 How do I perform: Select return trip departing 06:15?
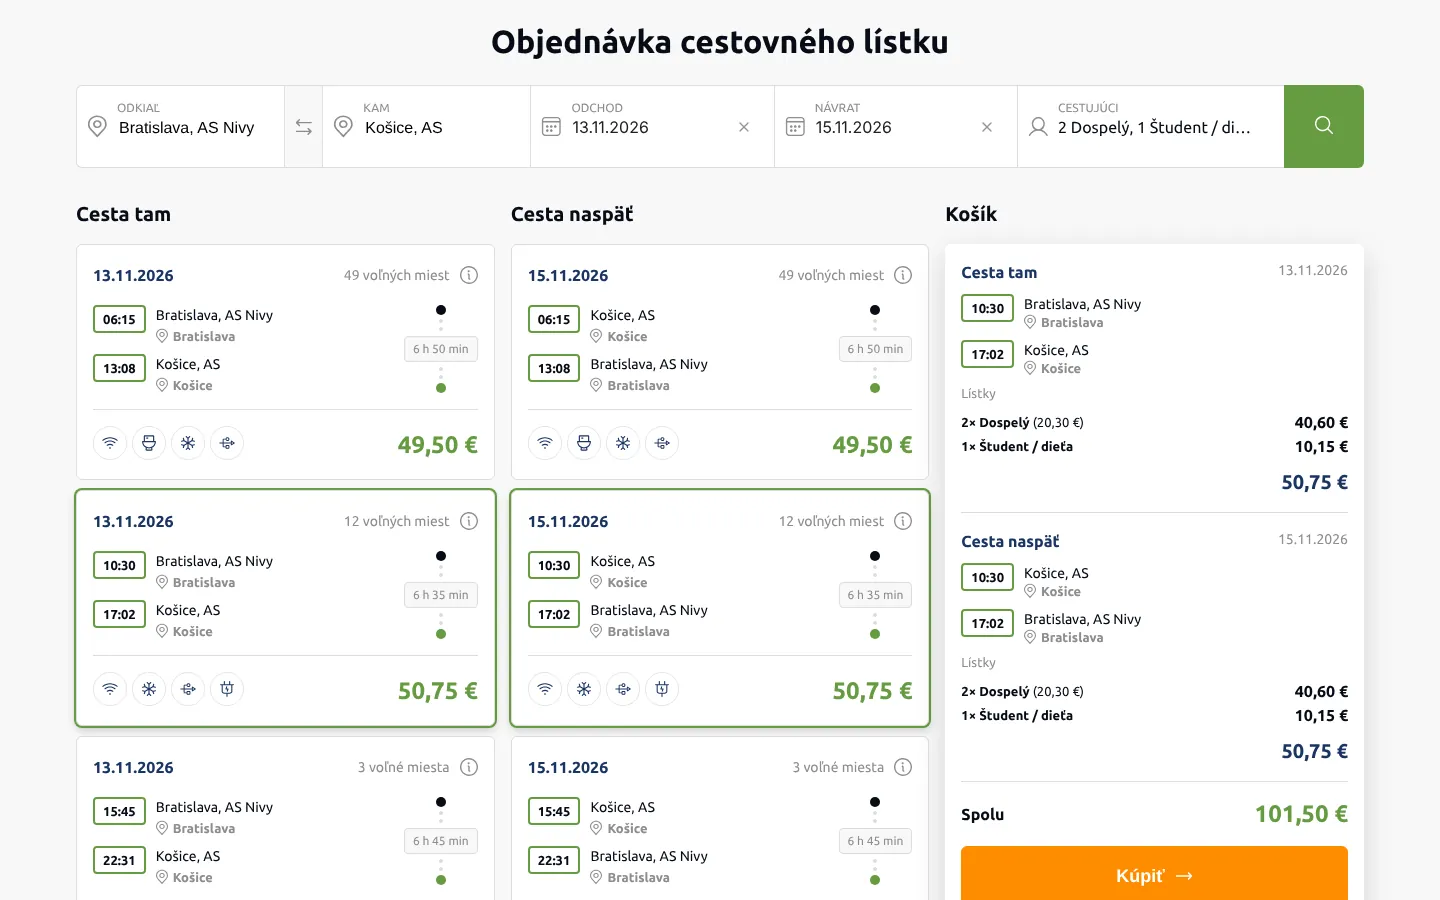tap(720, 362)
